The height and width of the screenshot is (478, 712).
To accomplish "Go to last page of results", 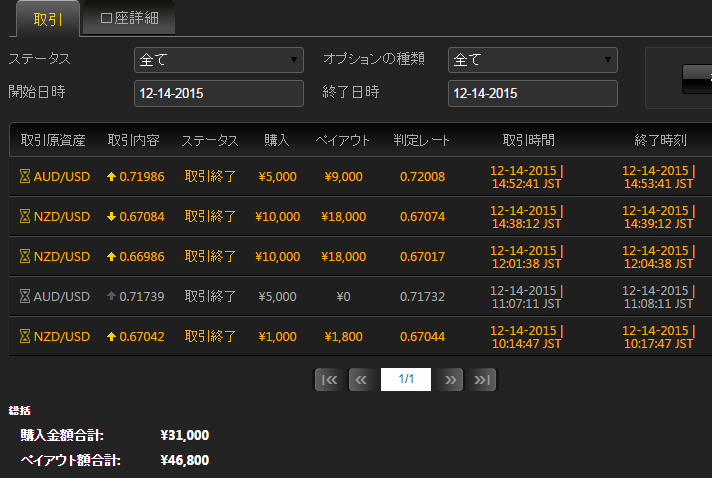I will point(482,379).
